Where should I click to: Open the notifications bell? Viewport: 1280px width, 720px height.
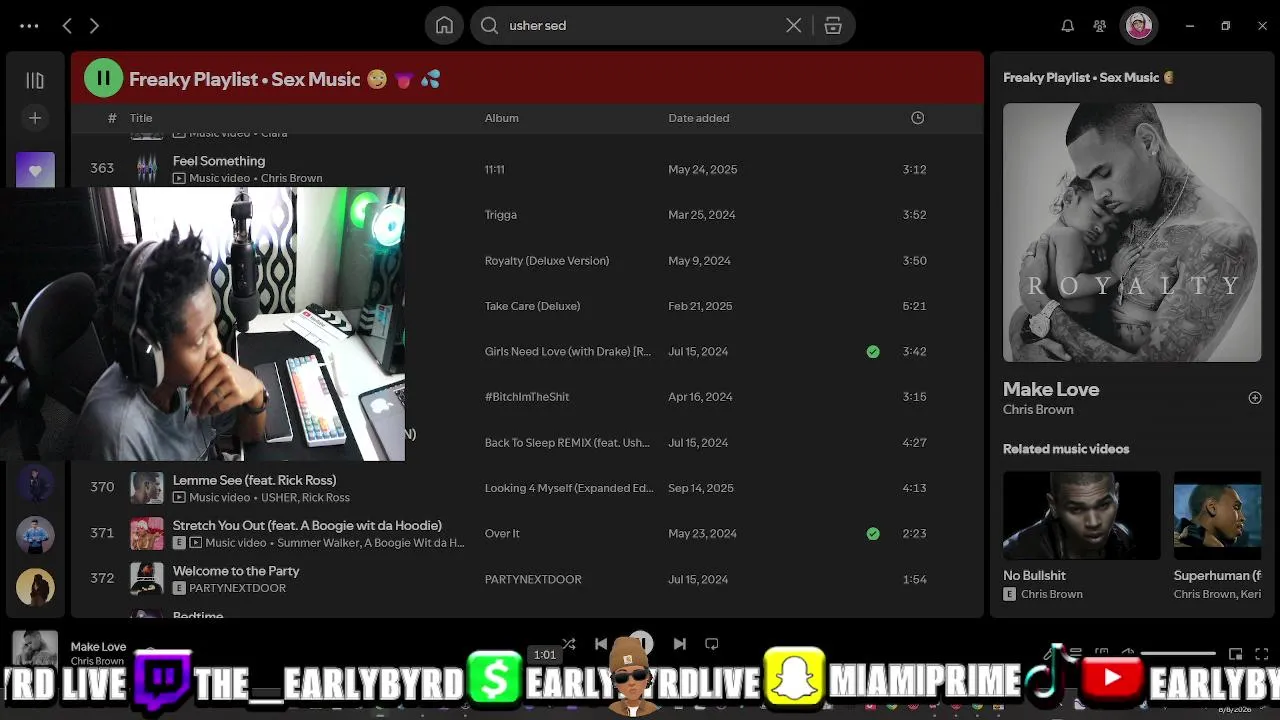pos(1068,26)
